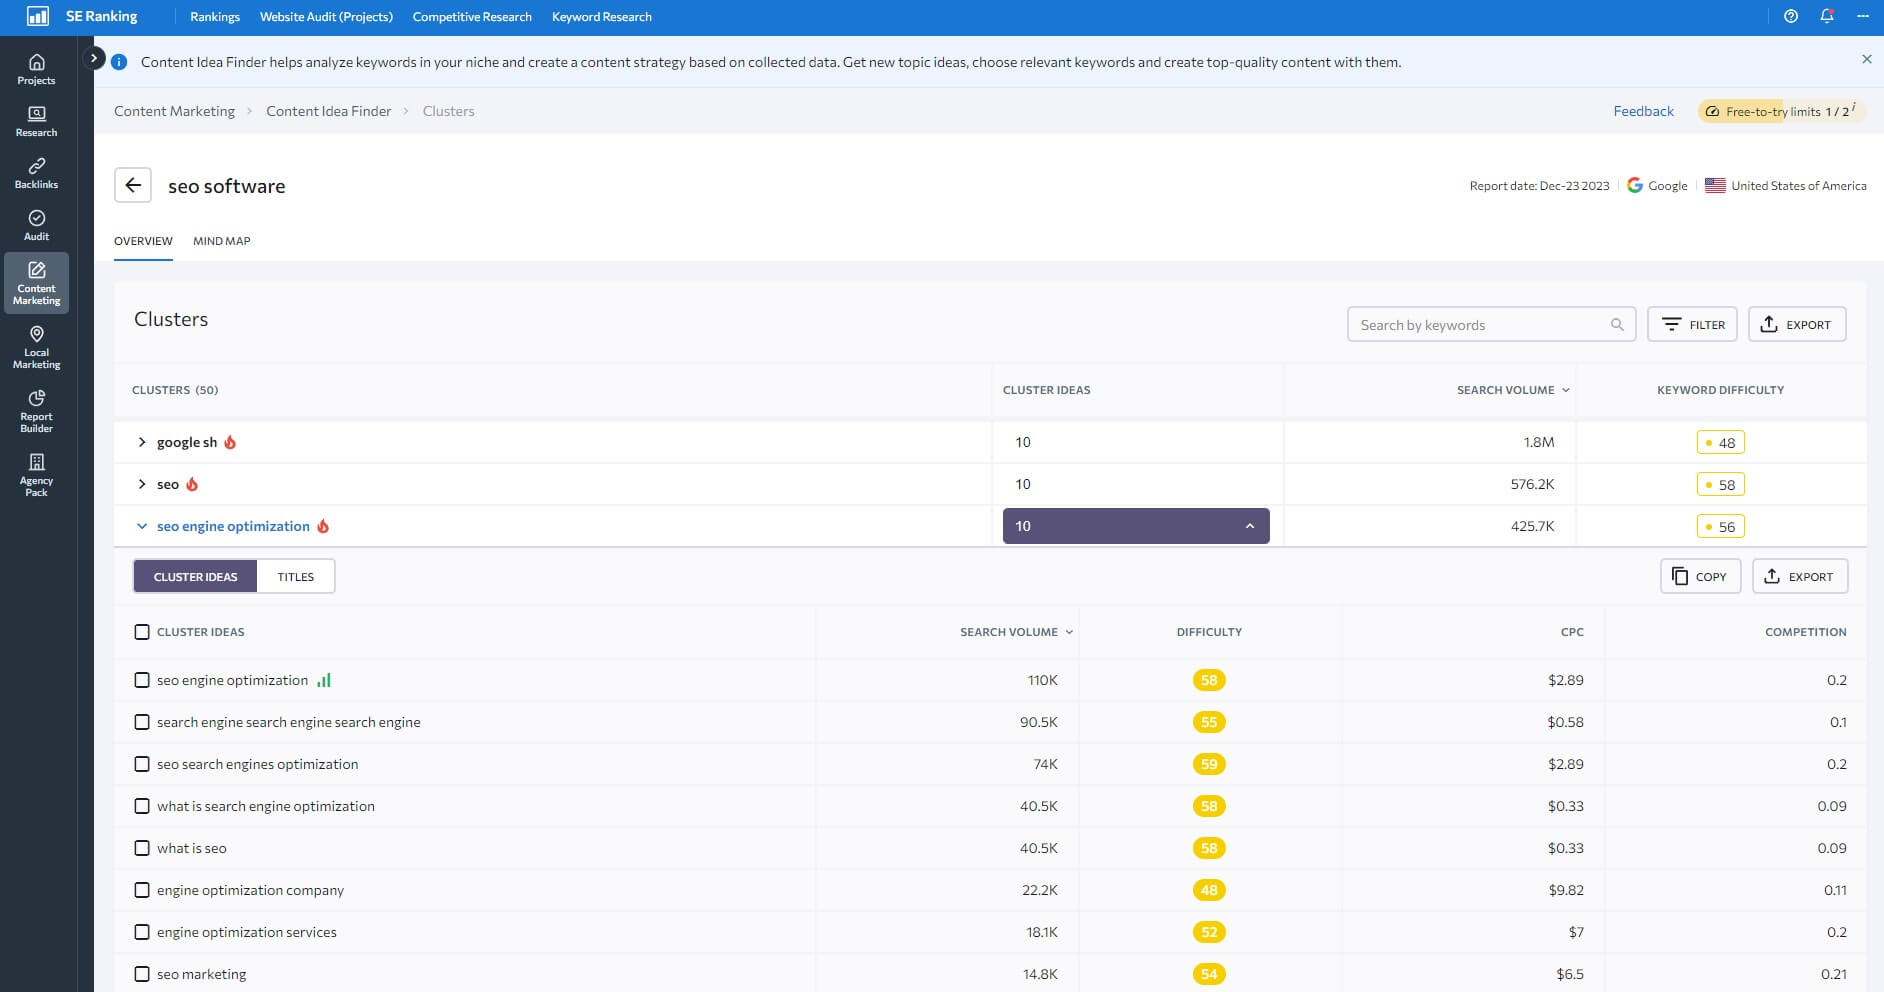Click the SE Ranking logo
This screenshot has height=992, width=1884.
tap(82, 16)
